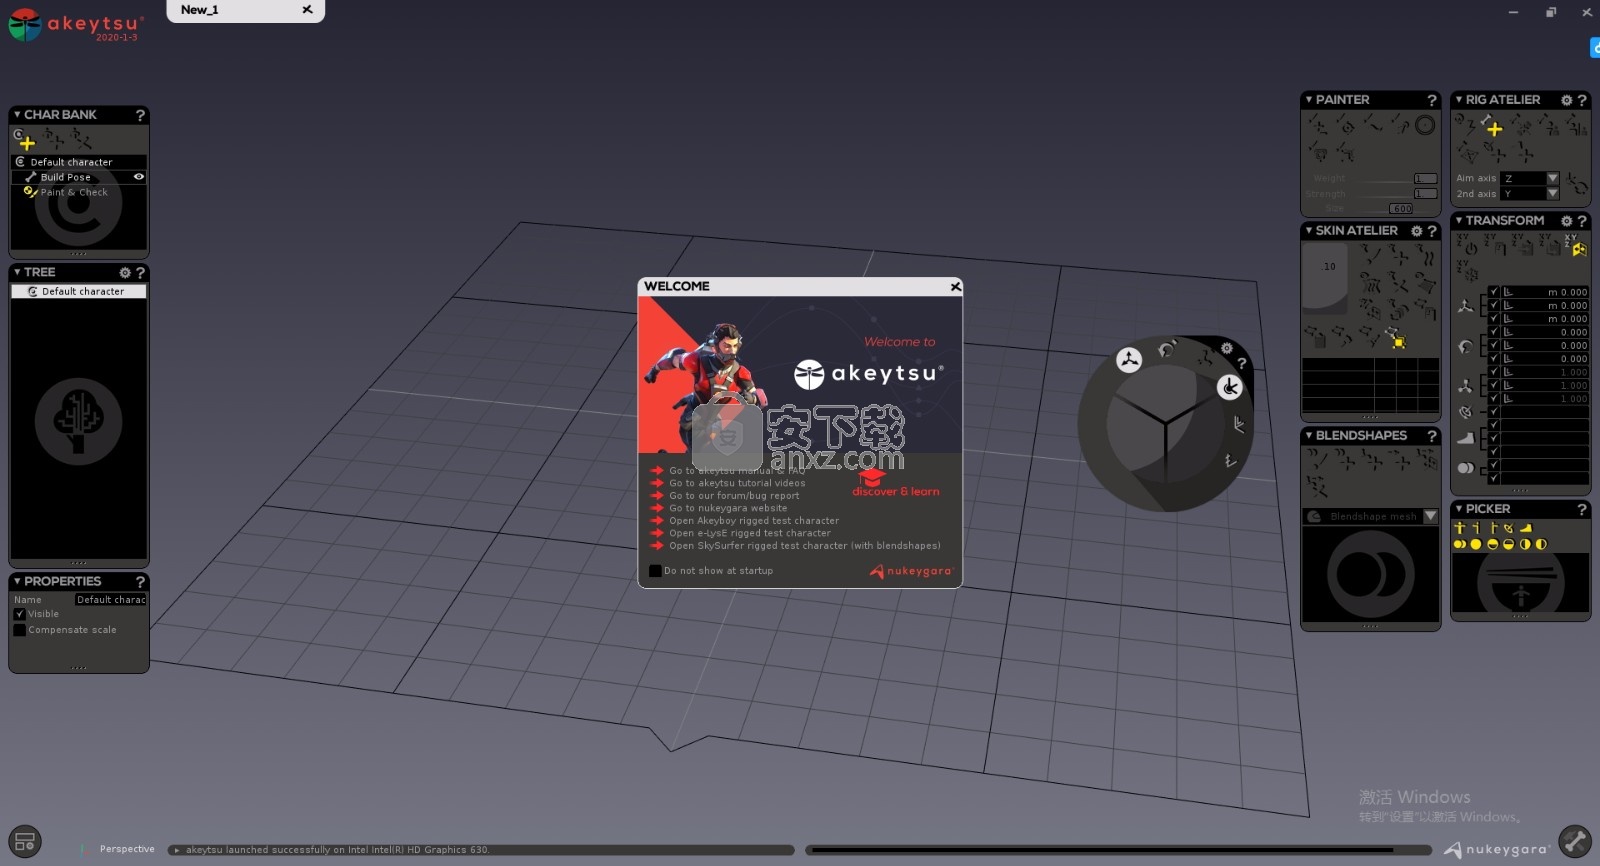Collapse the TREE panel
The height and width of the screenshot is (866, 1600).
(17, 272)
